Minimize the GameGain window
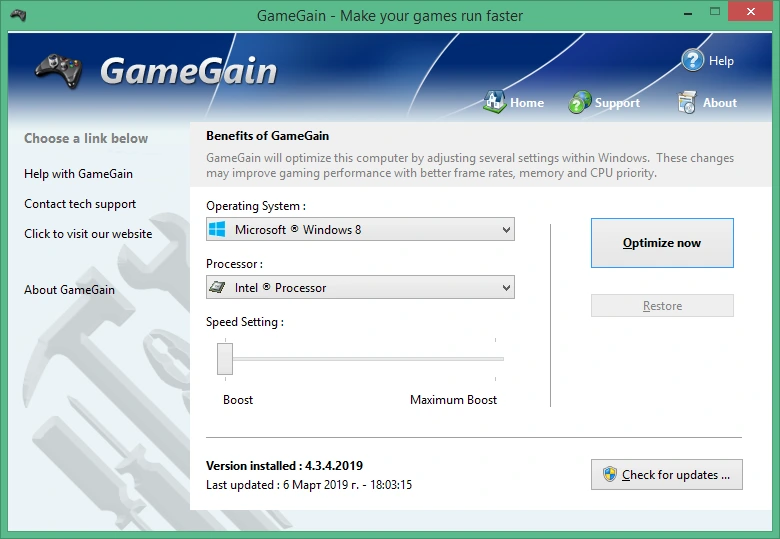This screenshot has height=539, width=780. [688, 13]
